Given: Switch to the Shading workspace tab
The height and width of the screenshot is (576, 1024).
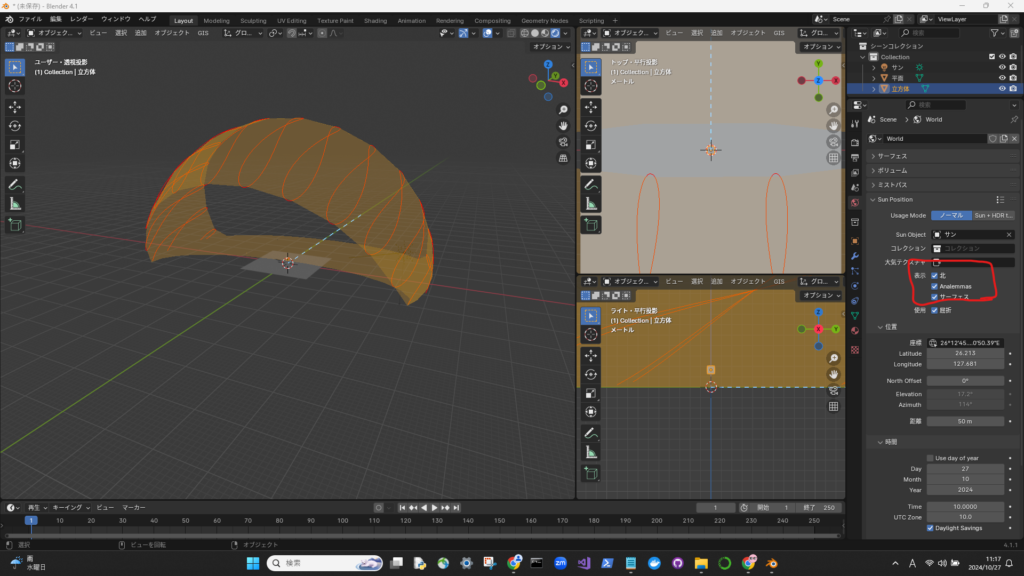Looking at the screenshot, I should point(375,20).
